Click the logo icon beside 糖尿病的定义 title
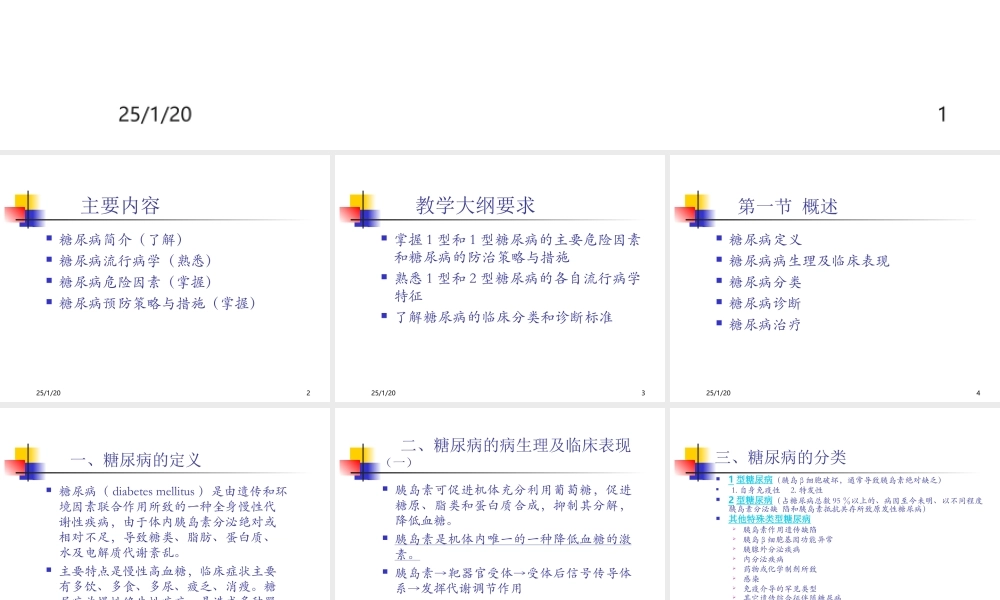 coord(27,460)
